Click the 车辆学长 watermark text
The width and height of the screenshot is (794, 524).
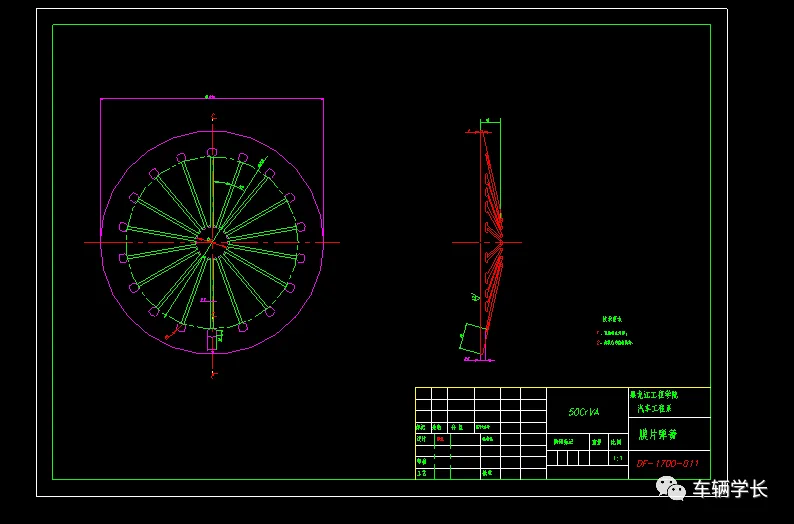click(729, 489)
